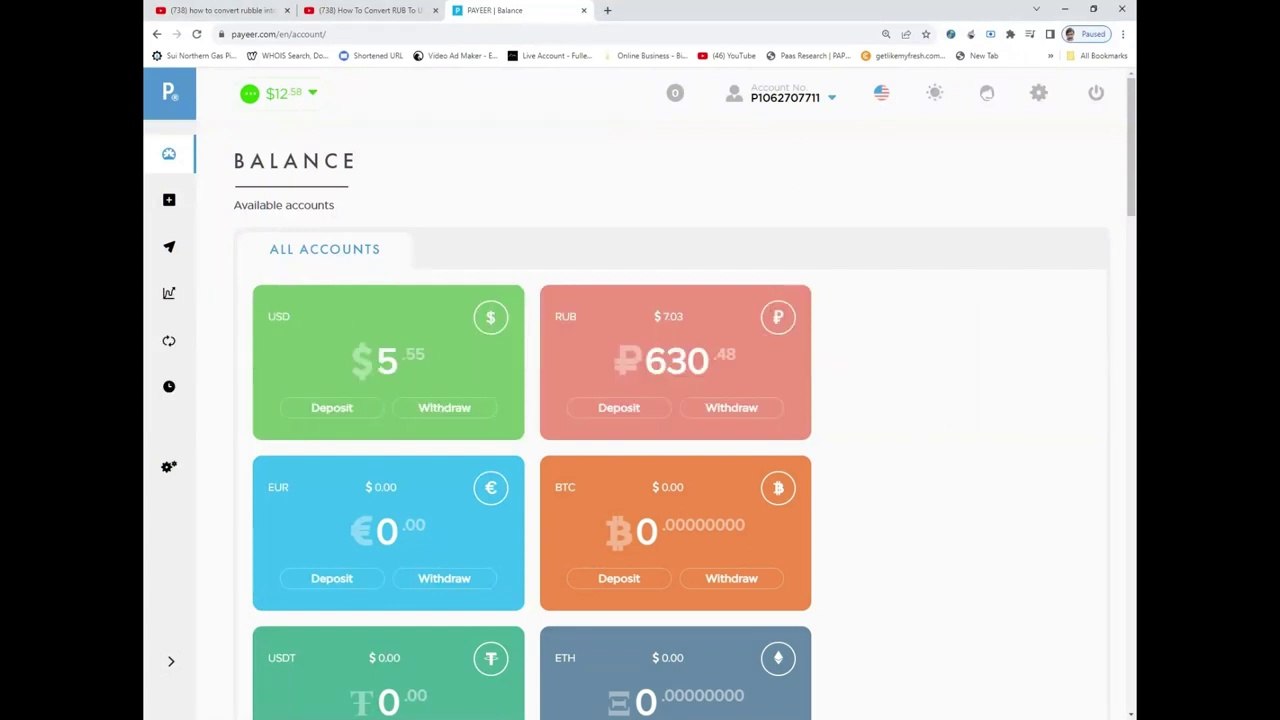Click the dollar icon on USD card
This screenshot has height=720, width=1280.
pos(491,318)
